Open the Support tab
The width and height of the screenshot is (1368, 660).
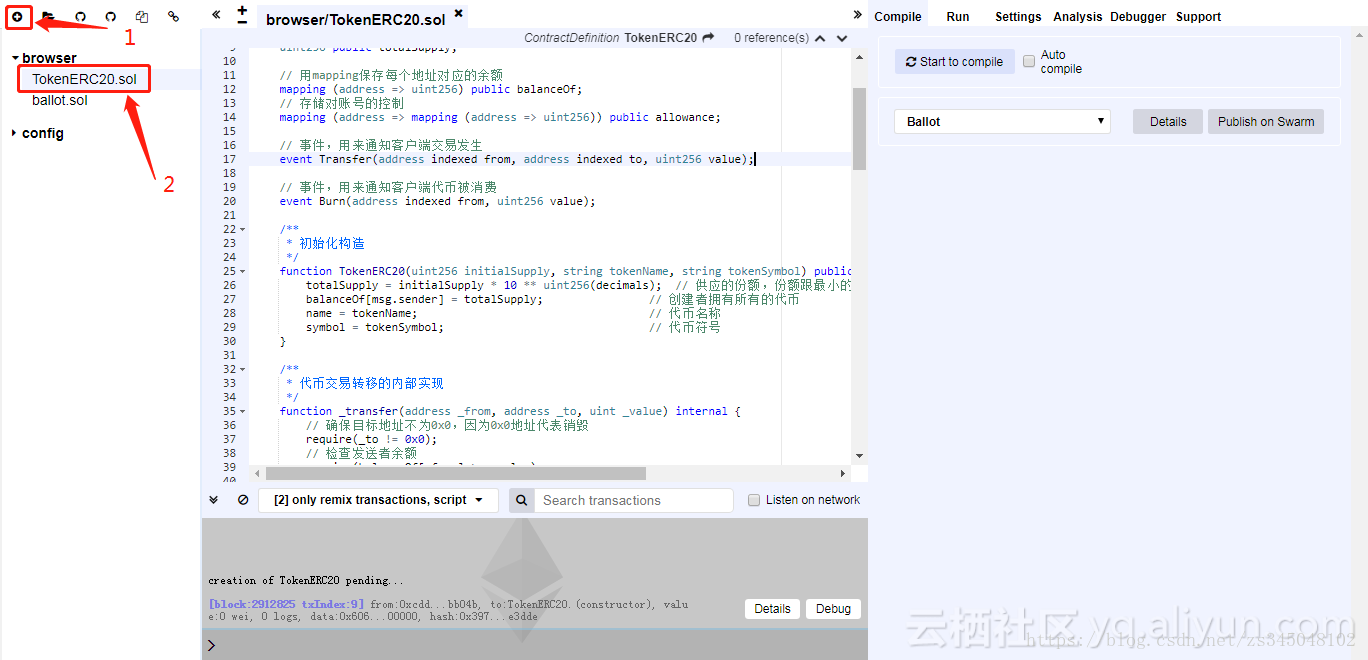[x=1198, y=16]
